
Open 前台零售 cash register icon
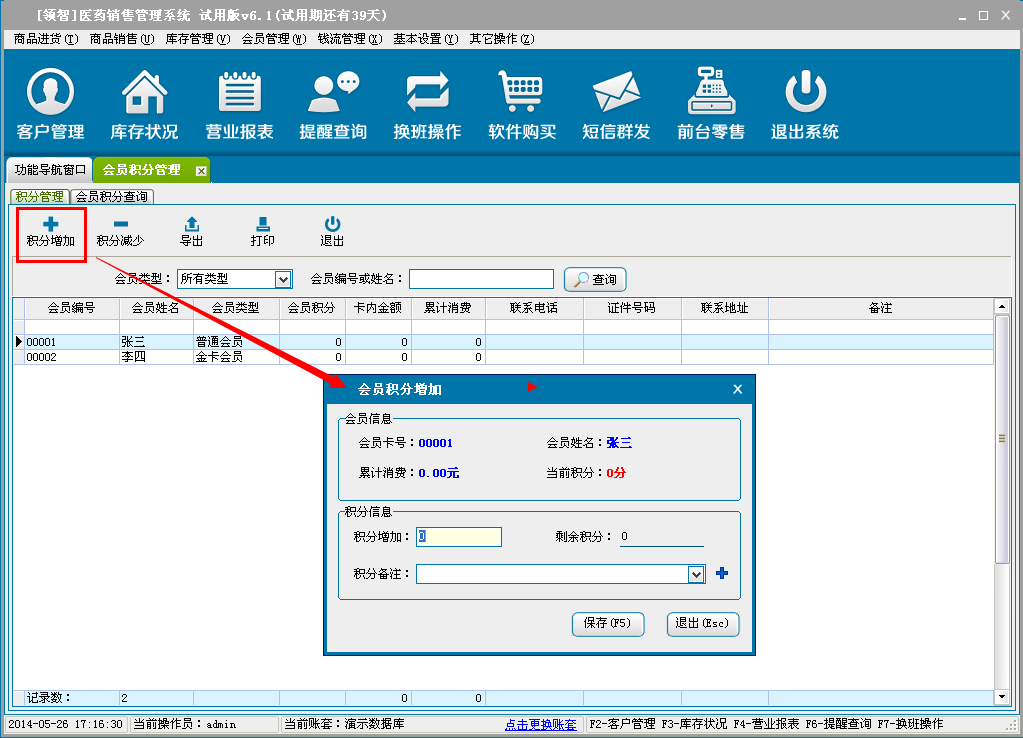[711, 105]
